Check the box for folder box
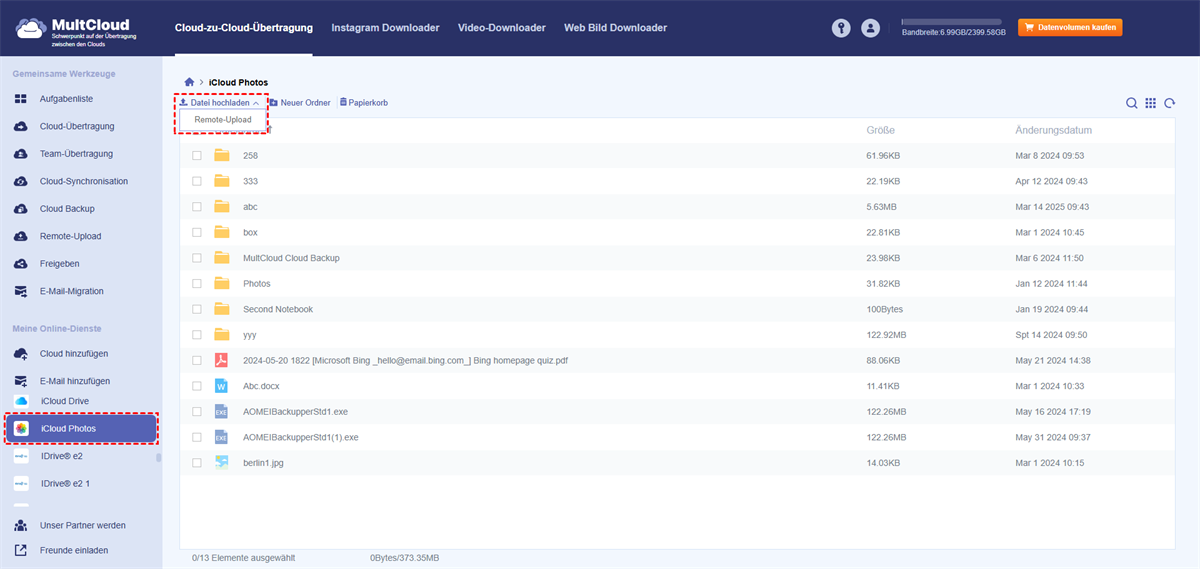 [x=197, y=232]
